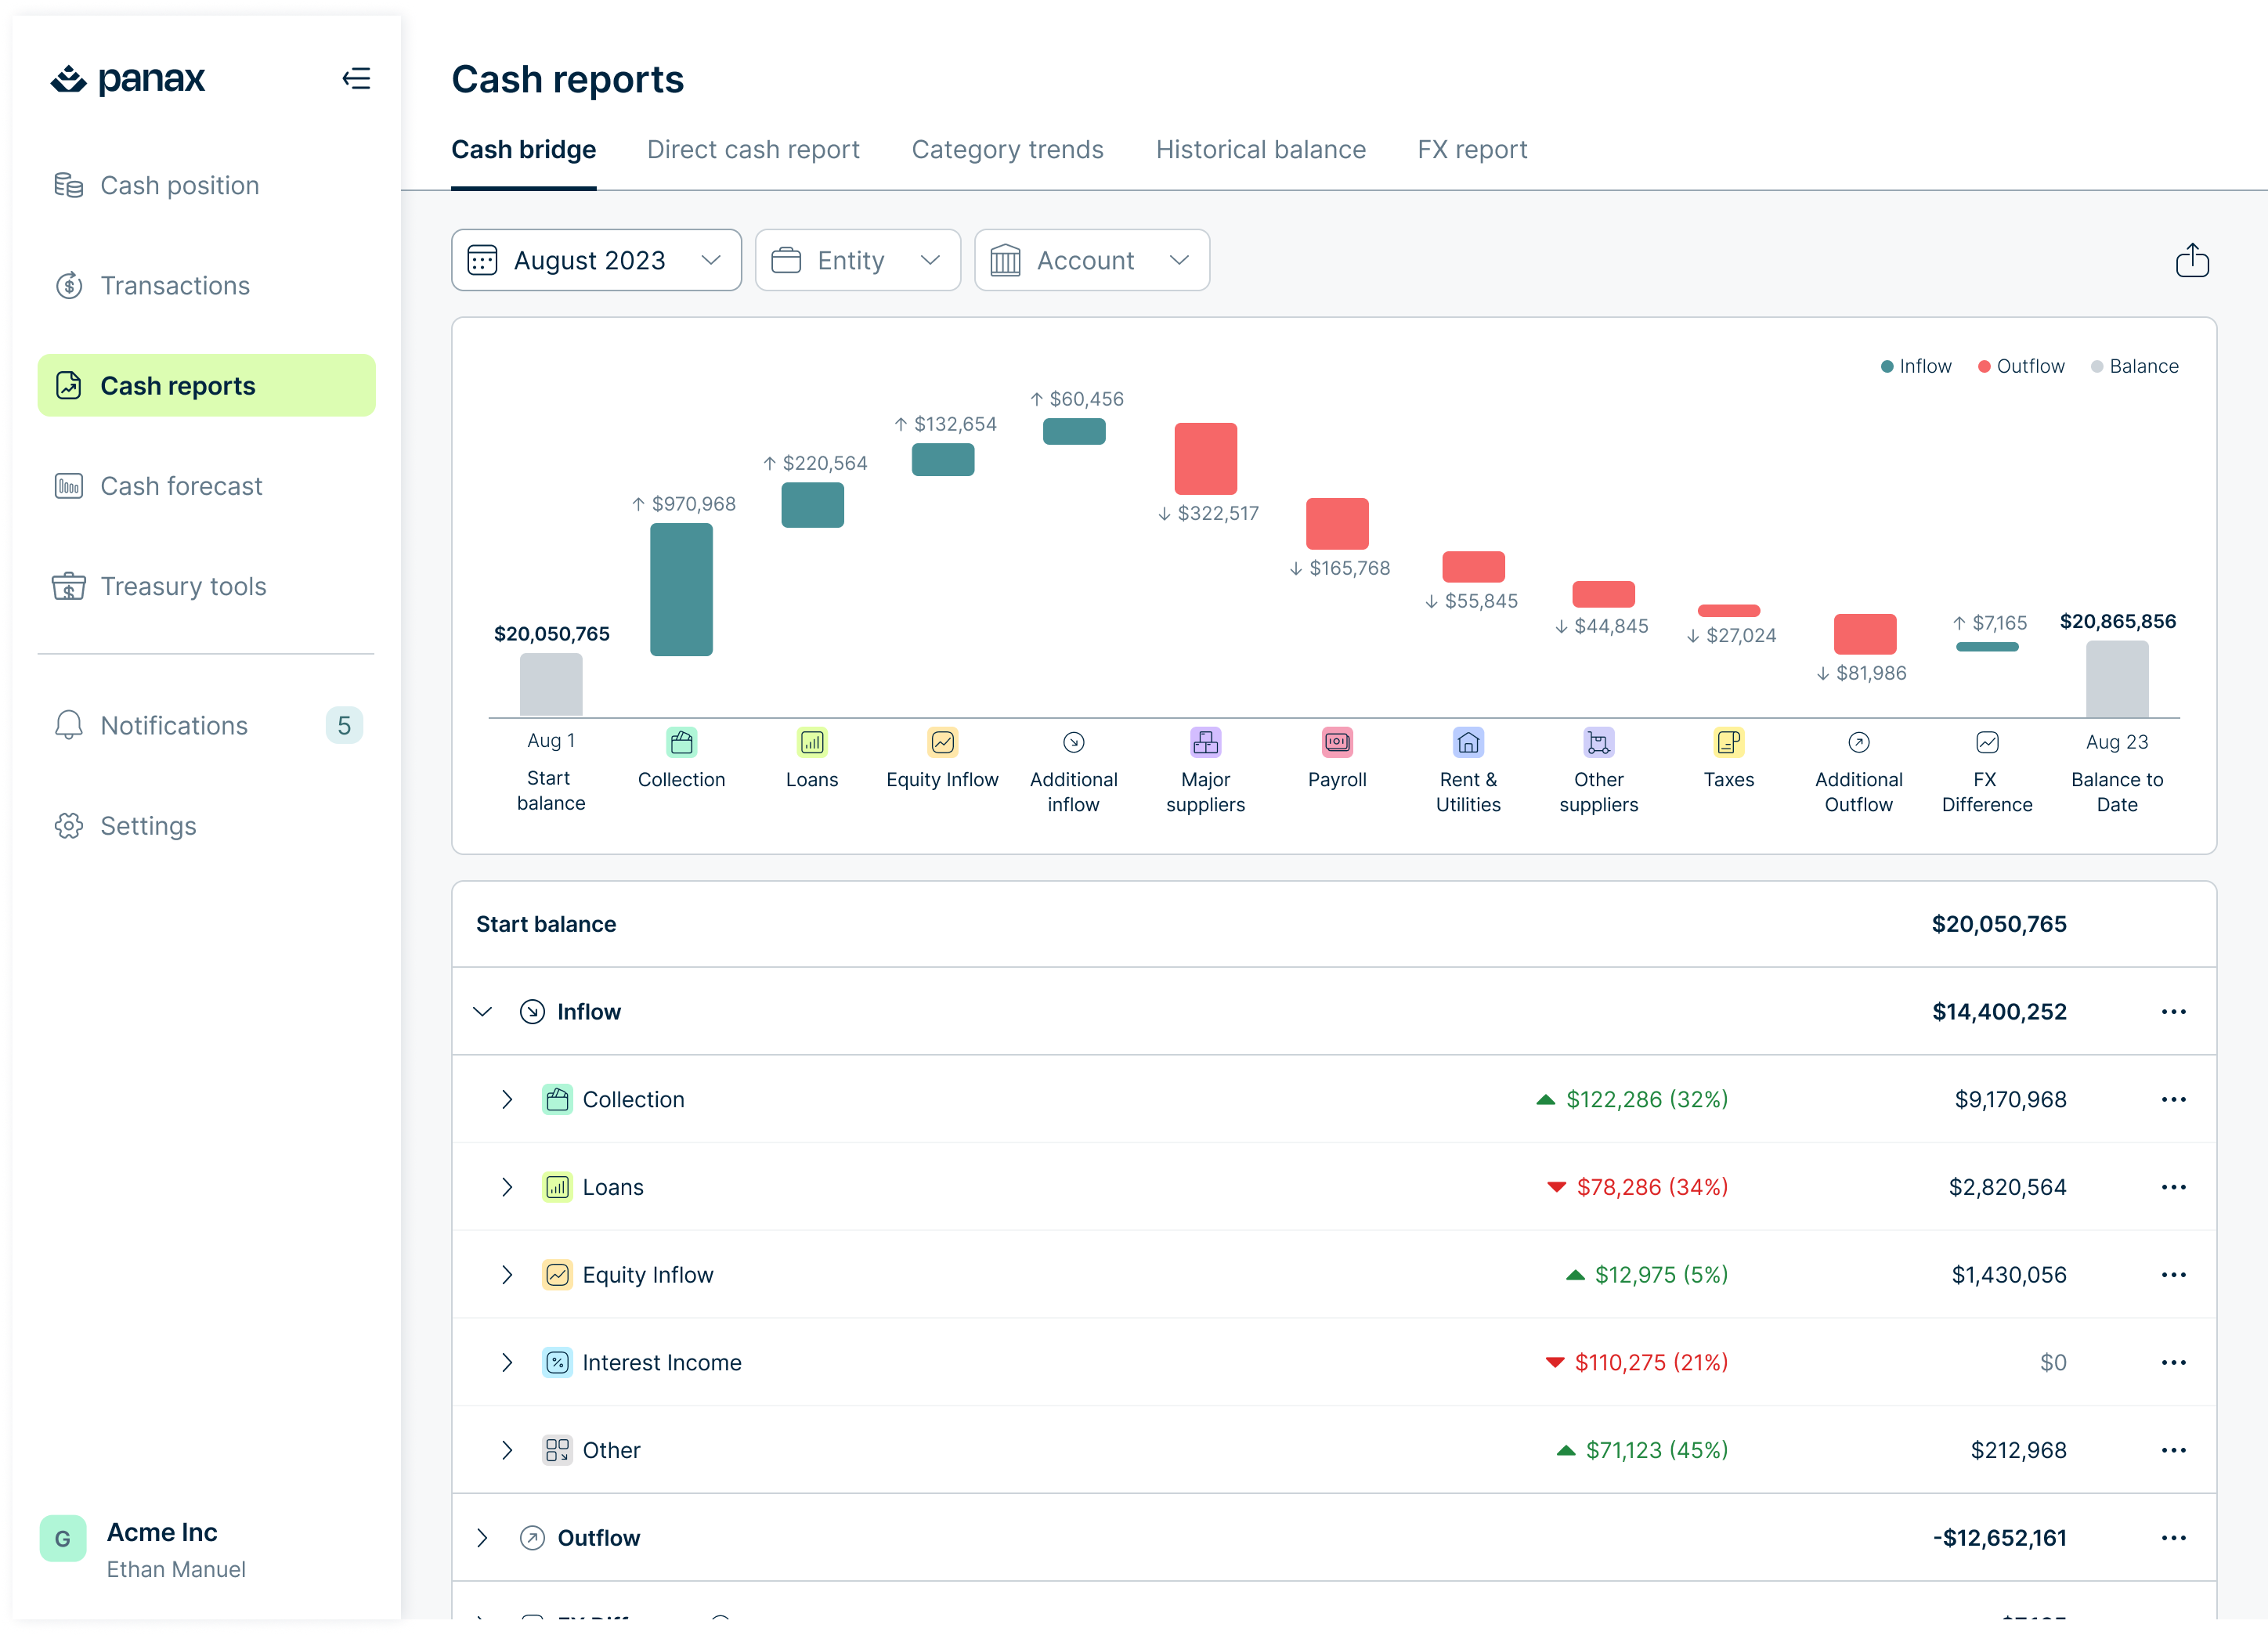
Task: Switch to the Direct cash report tab
Action: [753, 149]
